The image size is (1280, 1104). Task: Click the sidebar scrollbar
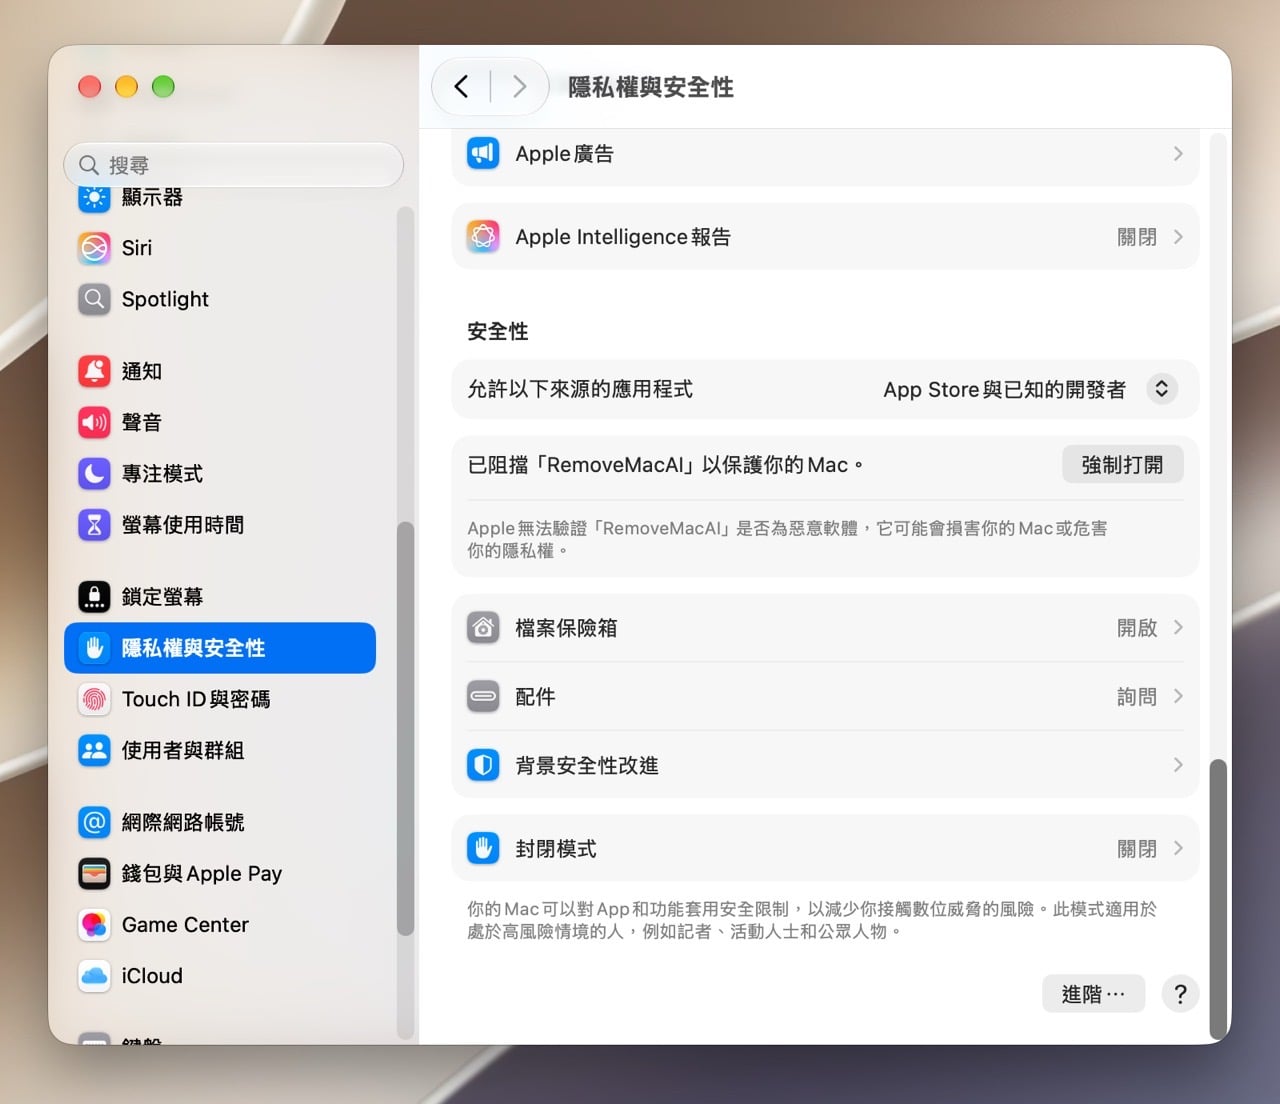(x=405, y=728)
